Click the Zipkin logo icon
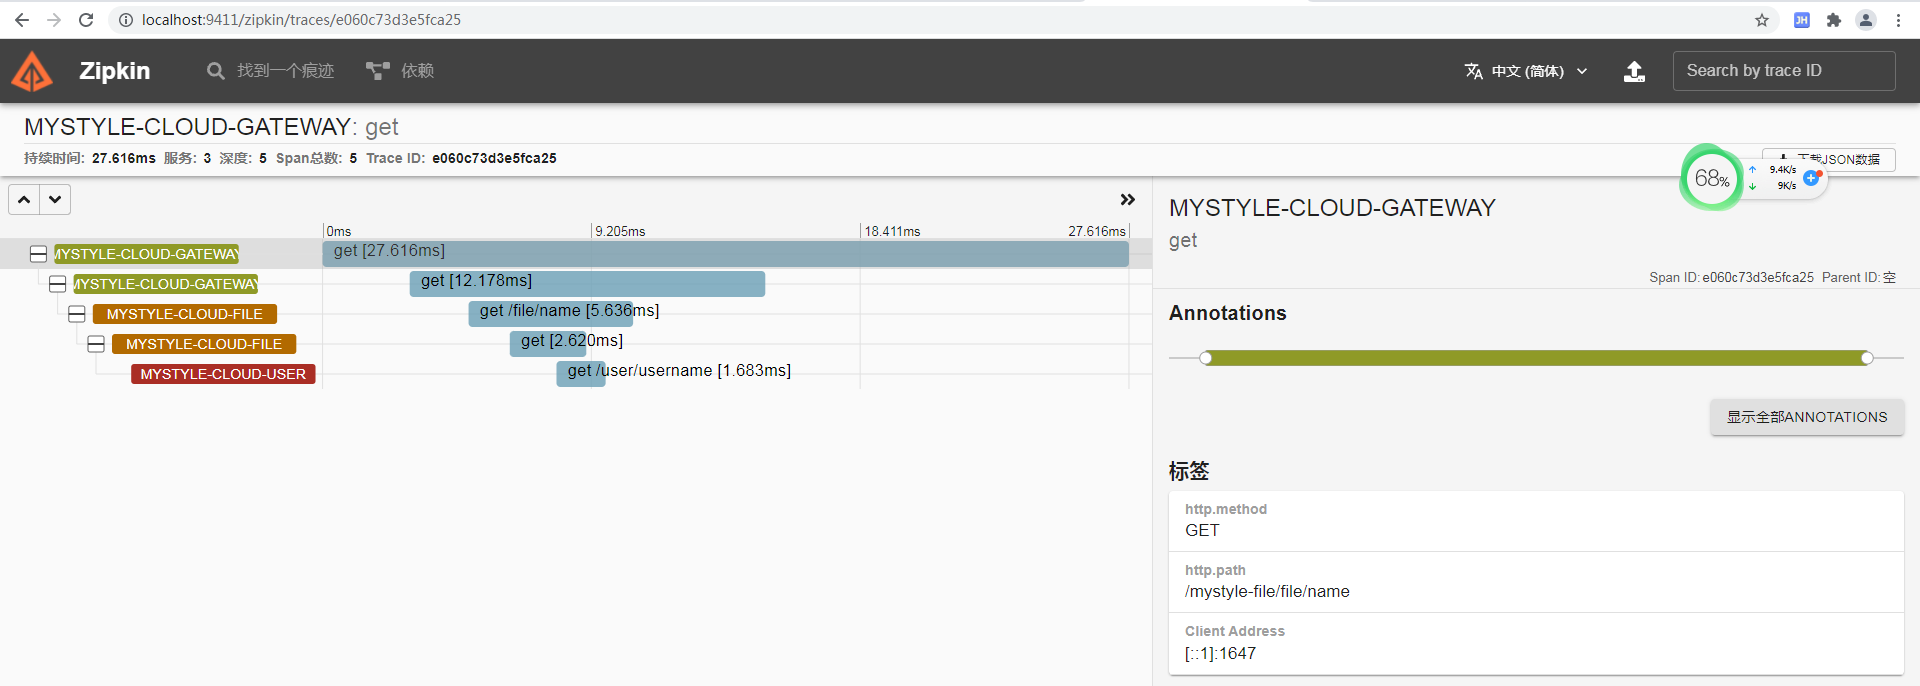 pos(32,71)
